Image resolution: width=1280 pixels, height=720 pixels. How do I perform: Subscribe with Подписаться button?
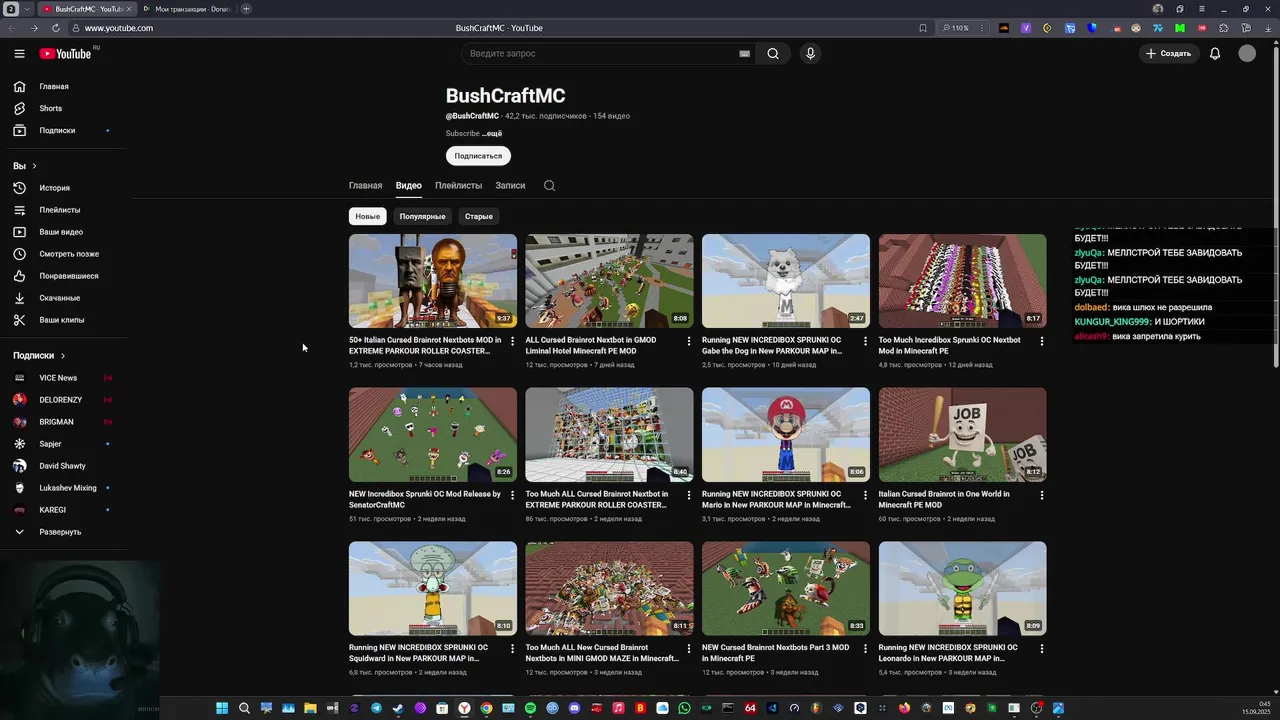[478, 156]
